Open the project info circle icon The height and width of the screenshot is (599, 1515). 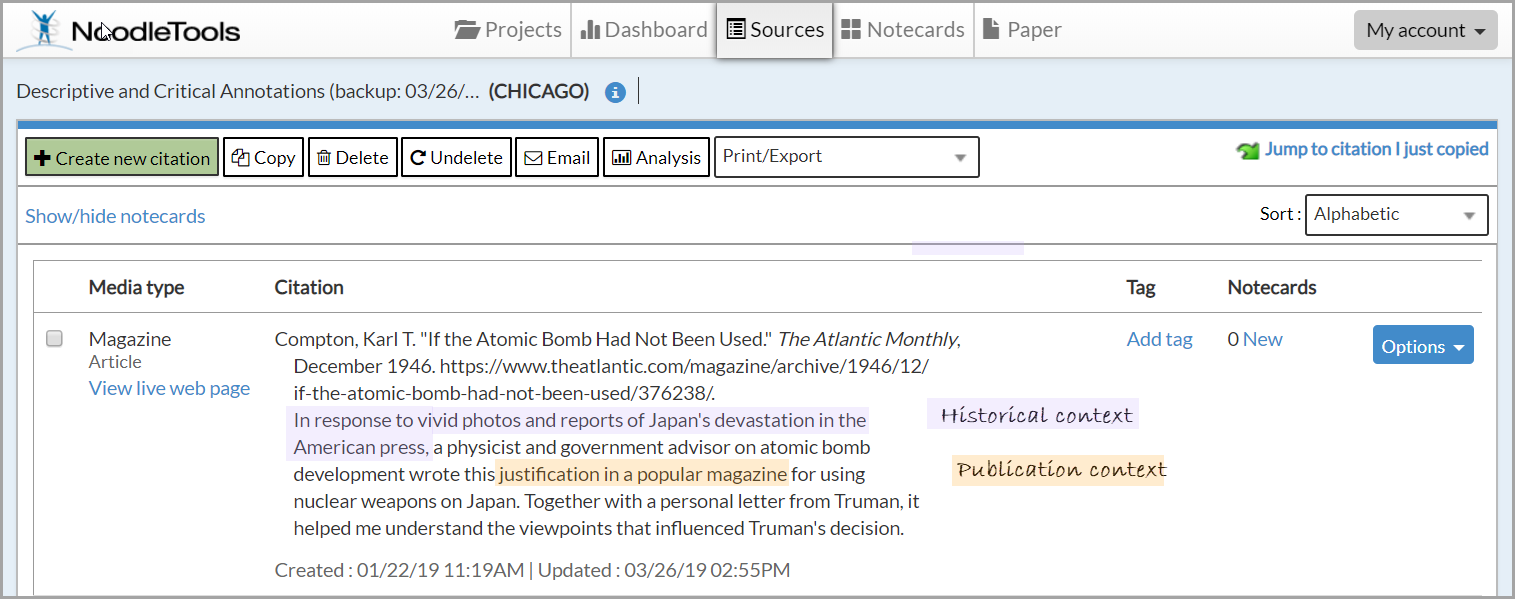point(615,91)
